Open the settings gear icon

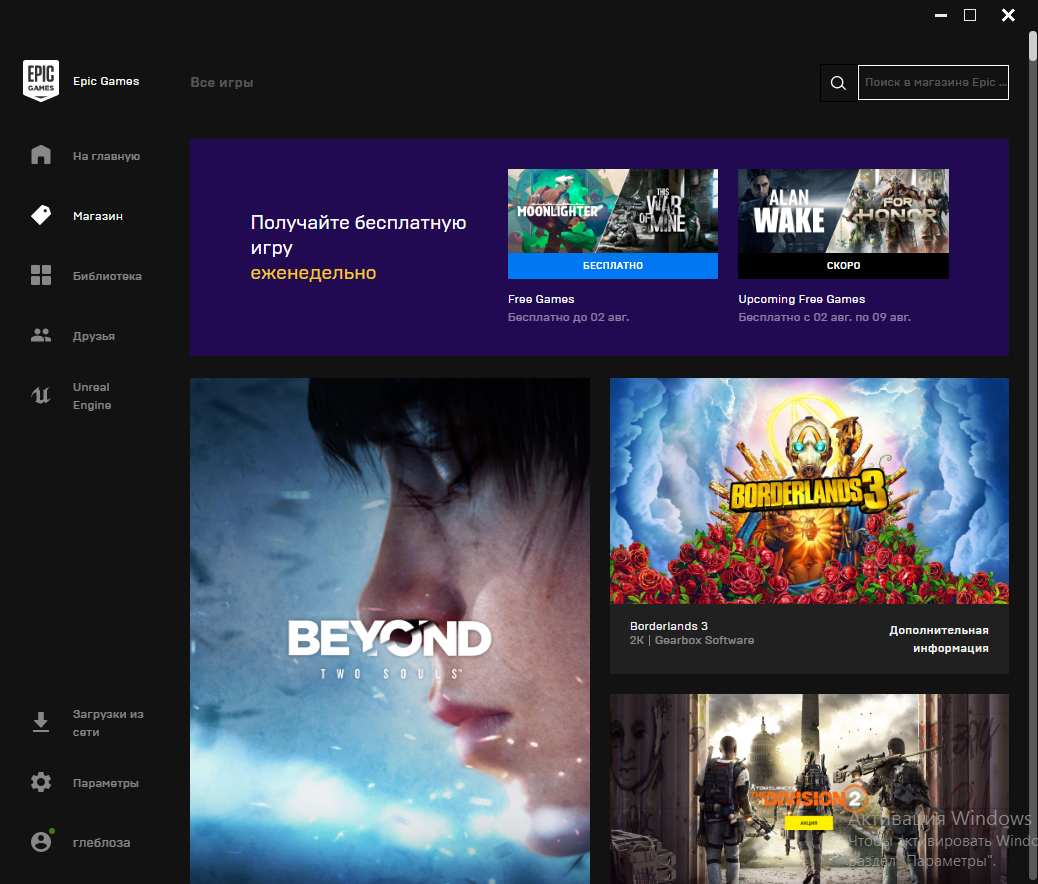coord(40,782)
